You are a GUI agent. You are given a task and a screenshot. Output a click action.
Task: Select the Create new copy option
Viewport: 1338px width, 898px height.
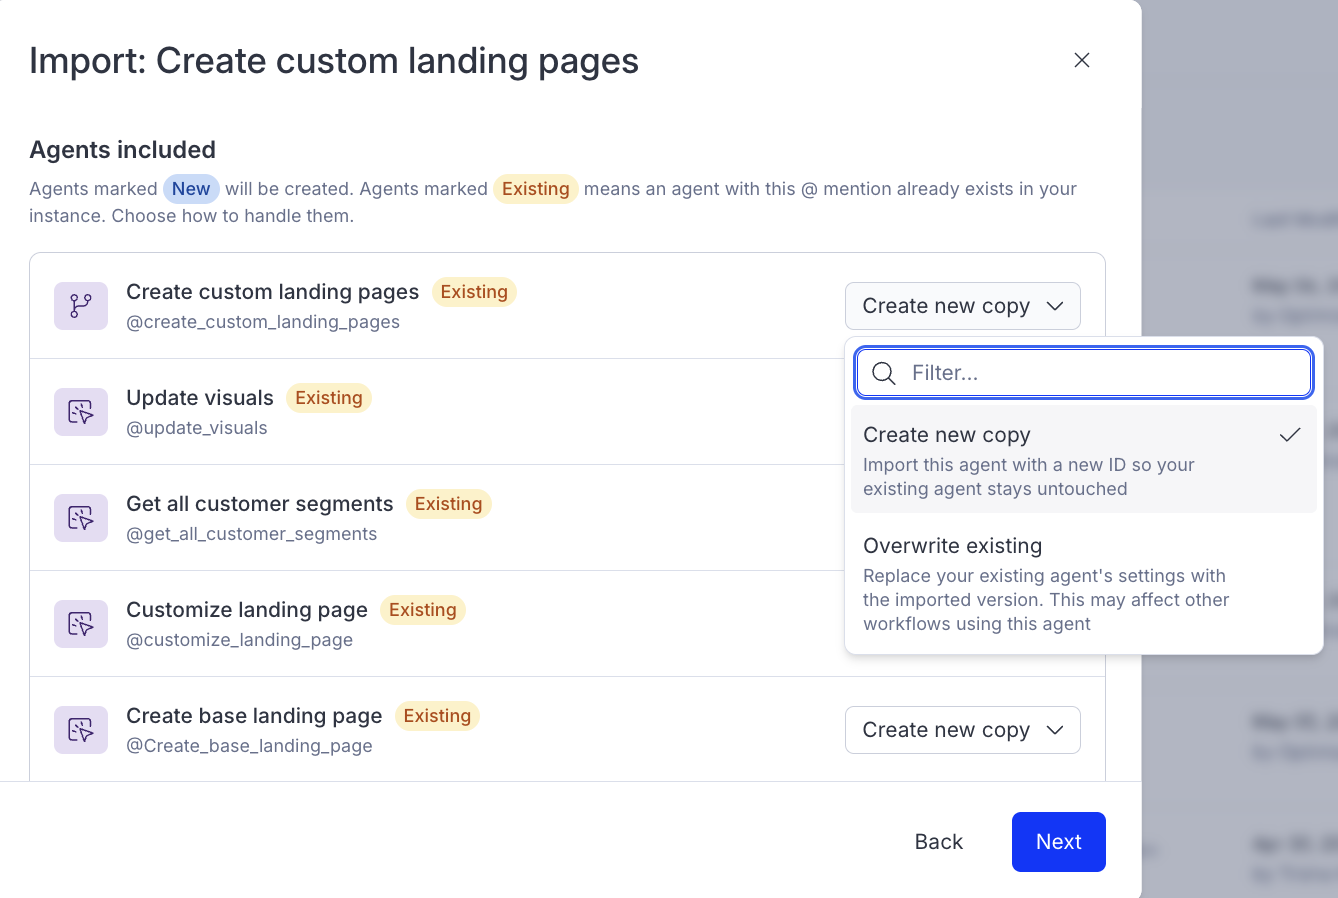(1084, 460)
